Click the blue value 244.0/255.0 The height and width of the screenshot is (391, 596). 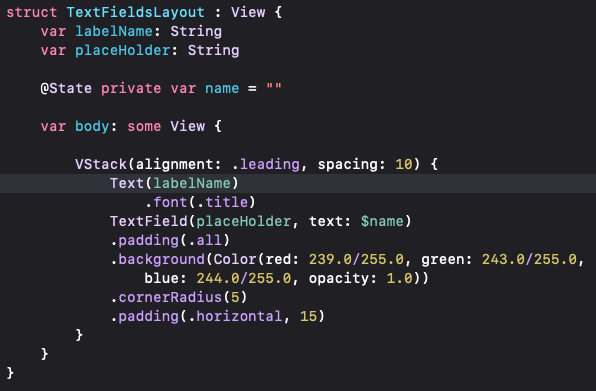(x=244, y=279)
